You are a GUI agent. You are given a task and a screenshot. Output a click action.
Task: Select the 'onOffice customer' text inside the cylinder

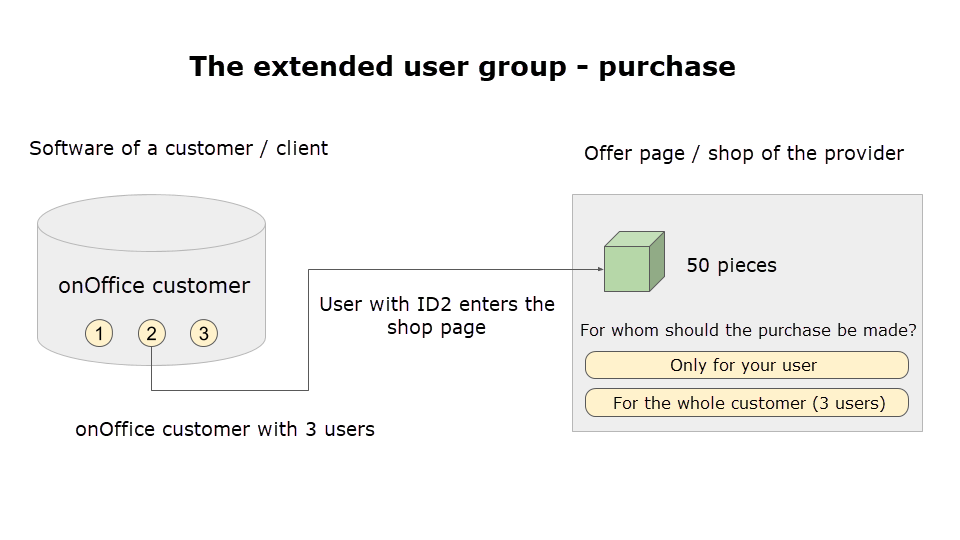pos(154,285)
